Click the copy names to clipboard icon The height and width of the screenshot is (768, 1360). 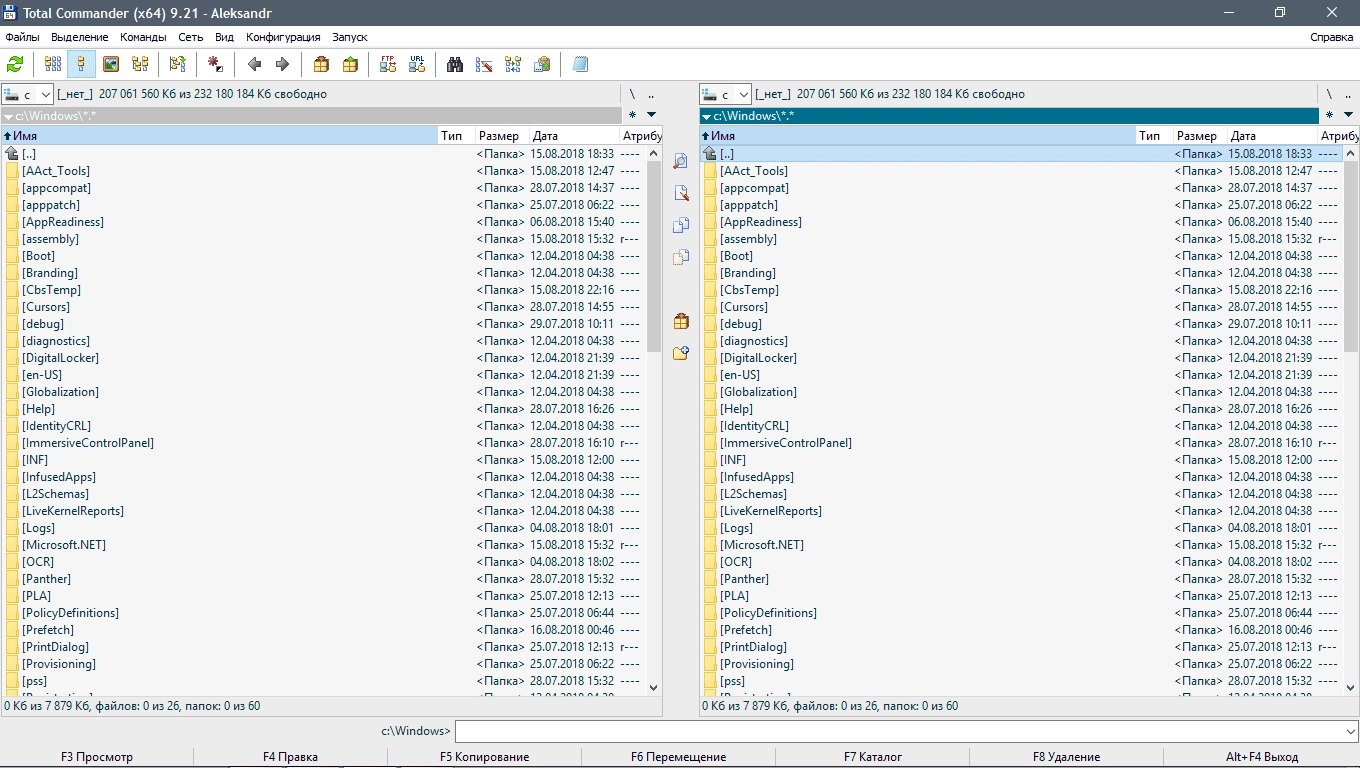click(542, 64)
